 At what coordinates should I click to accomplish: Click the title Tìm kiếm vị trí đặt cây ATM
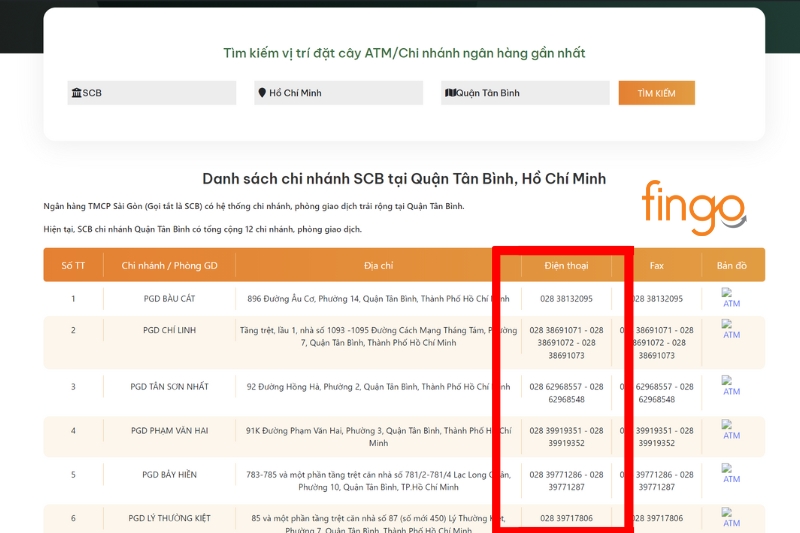click(404, 53)
